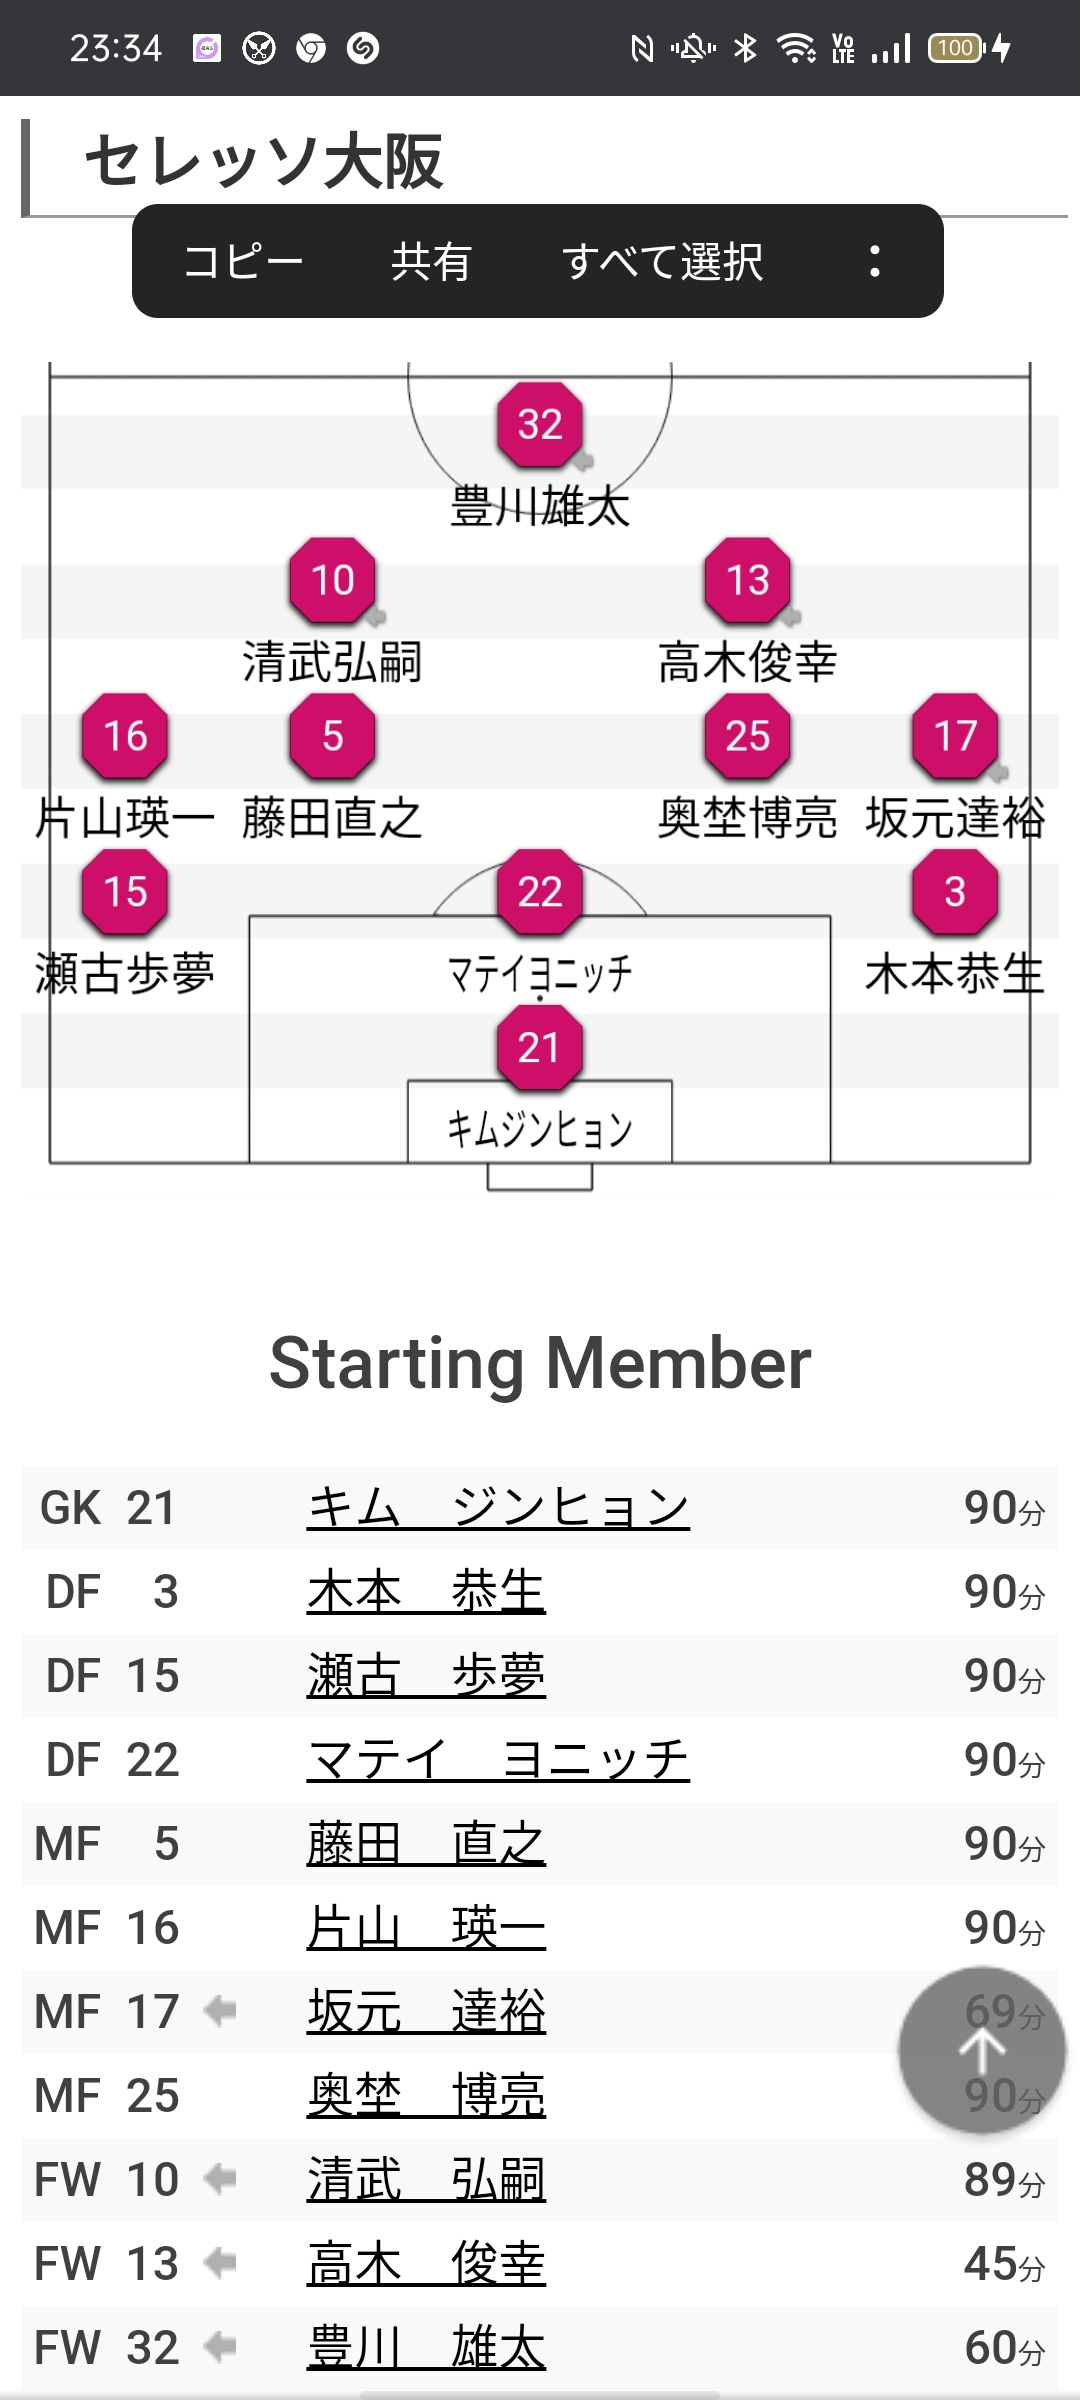Screen dimensions: 1080x2400
Task: Open player link キム ジンヒョン
Action: click(x=498, y=1508)
